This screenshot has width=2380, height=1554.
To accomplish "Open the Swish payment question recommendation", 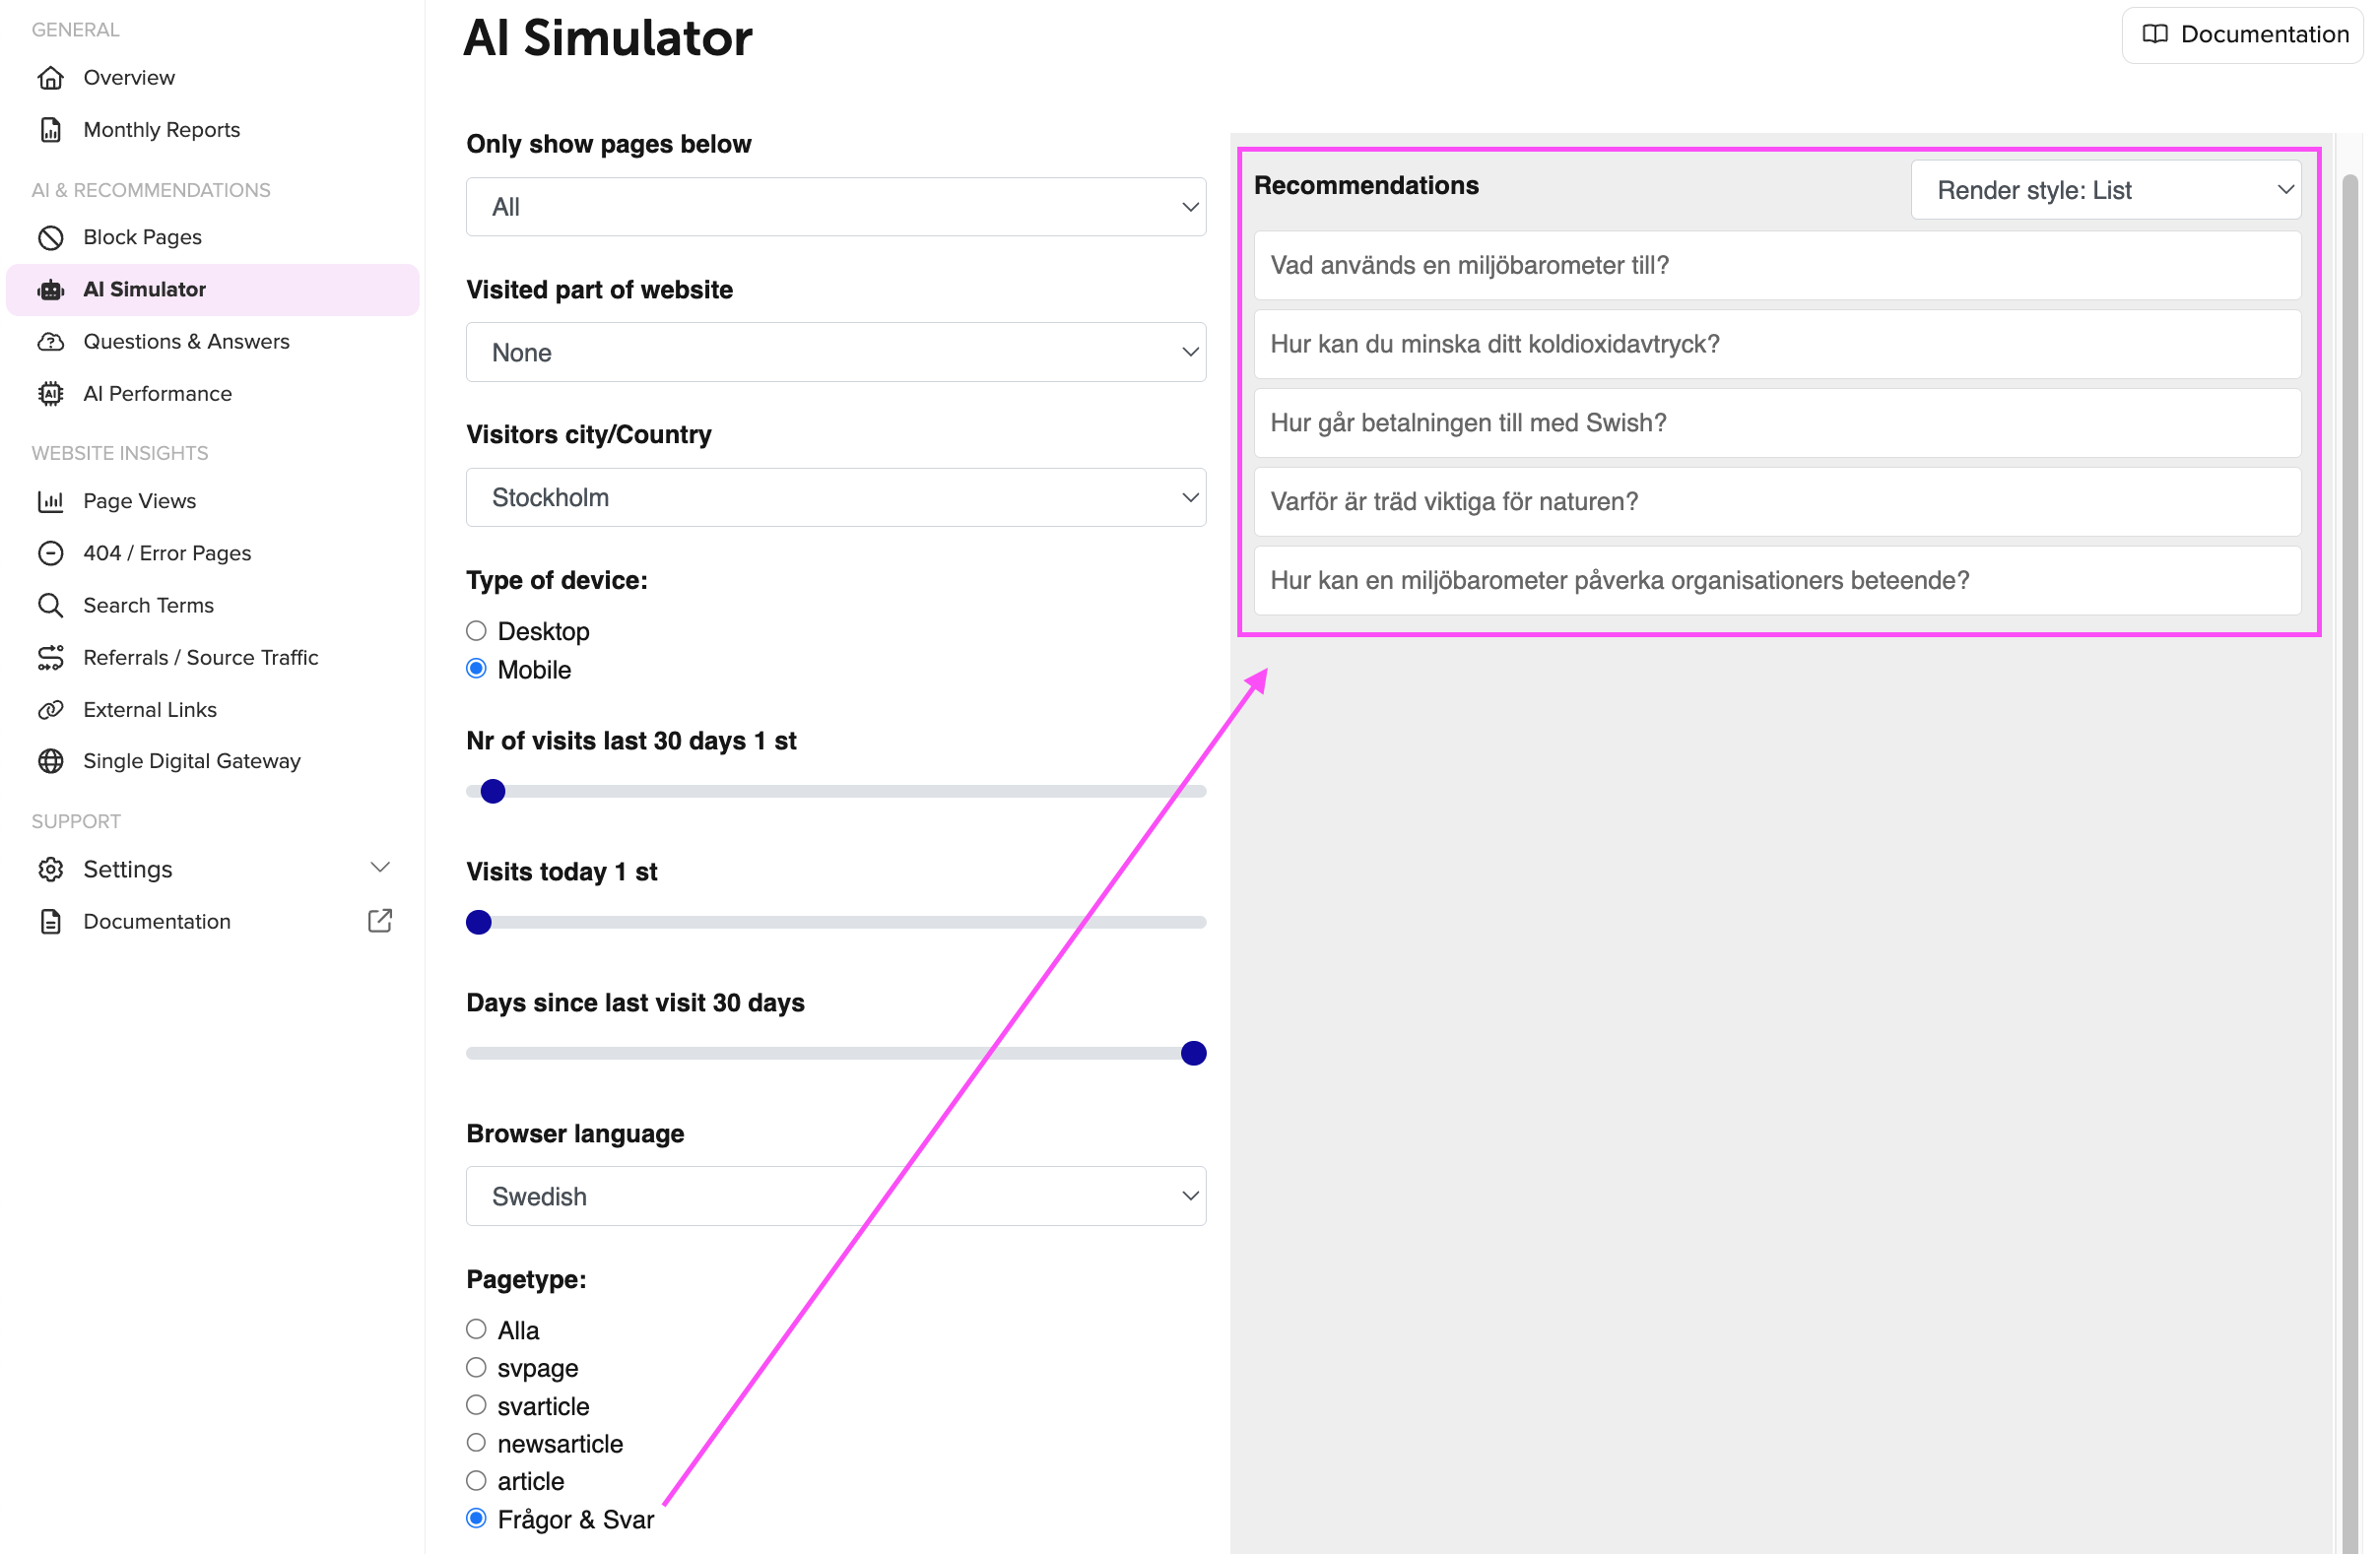I will [x=1777, y=423].
